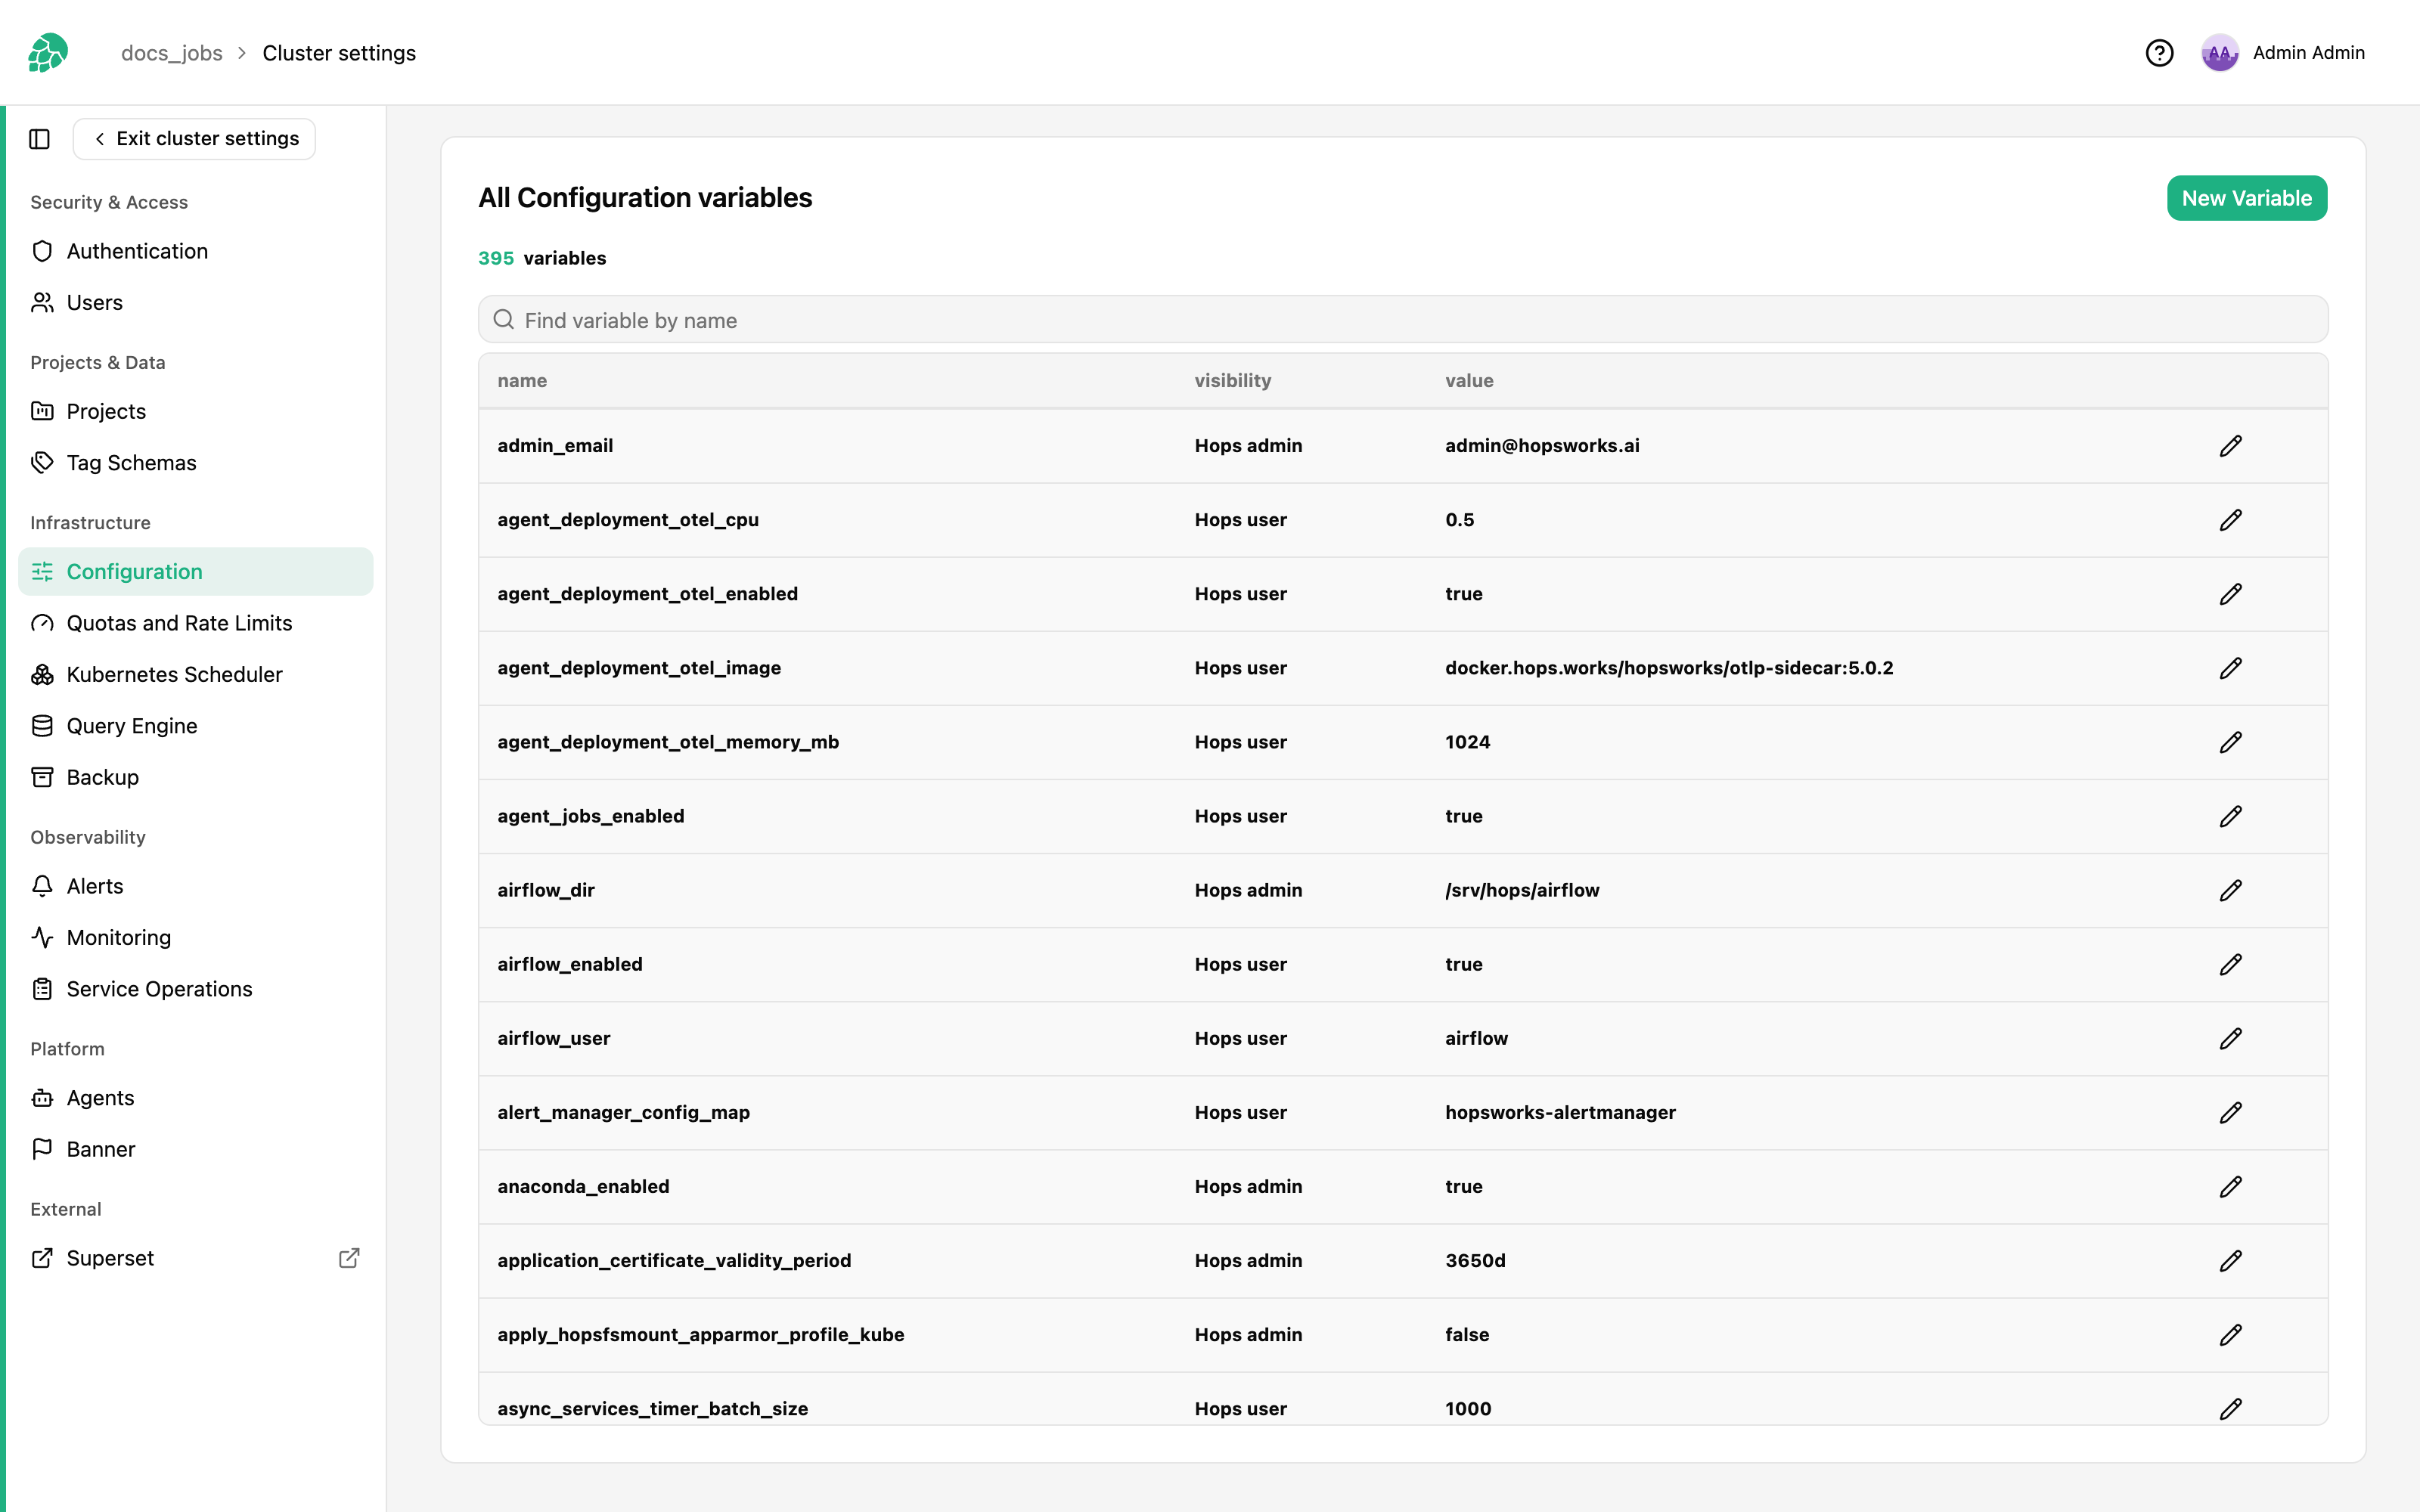Select the Configuration menu item

point(196,571)
